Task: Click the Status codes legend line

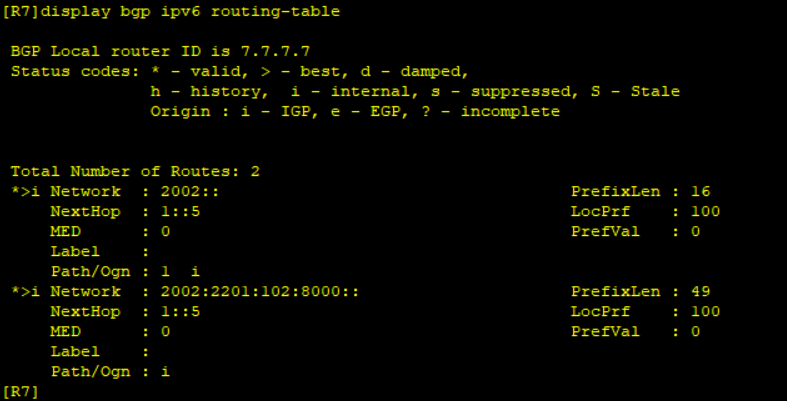Action: (x=239, y=71)
